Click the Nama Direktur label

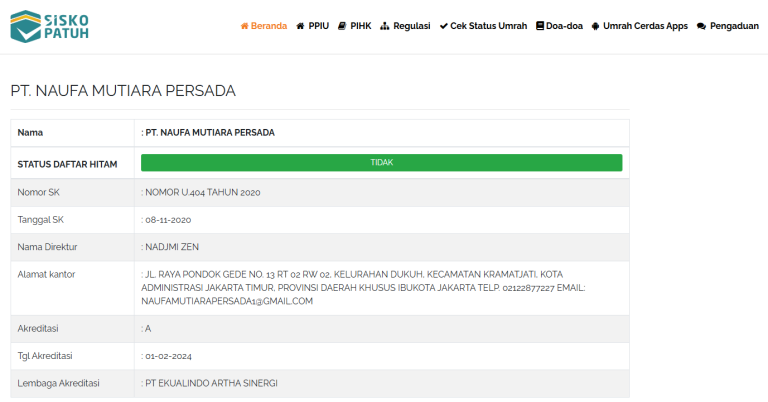pyautogui.click(x=48, y=247)
